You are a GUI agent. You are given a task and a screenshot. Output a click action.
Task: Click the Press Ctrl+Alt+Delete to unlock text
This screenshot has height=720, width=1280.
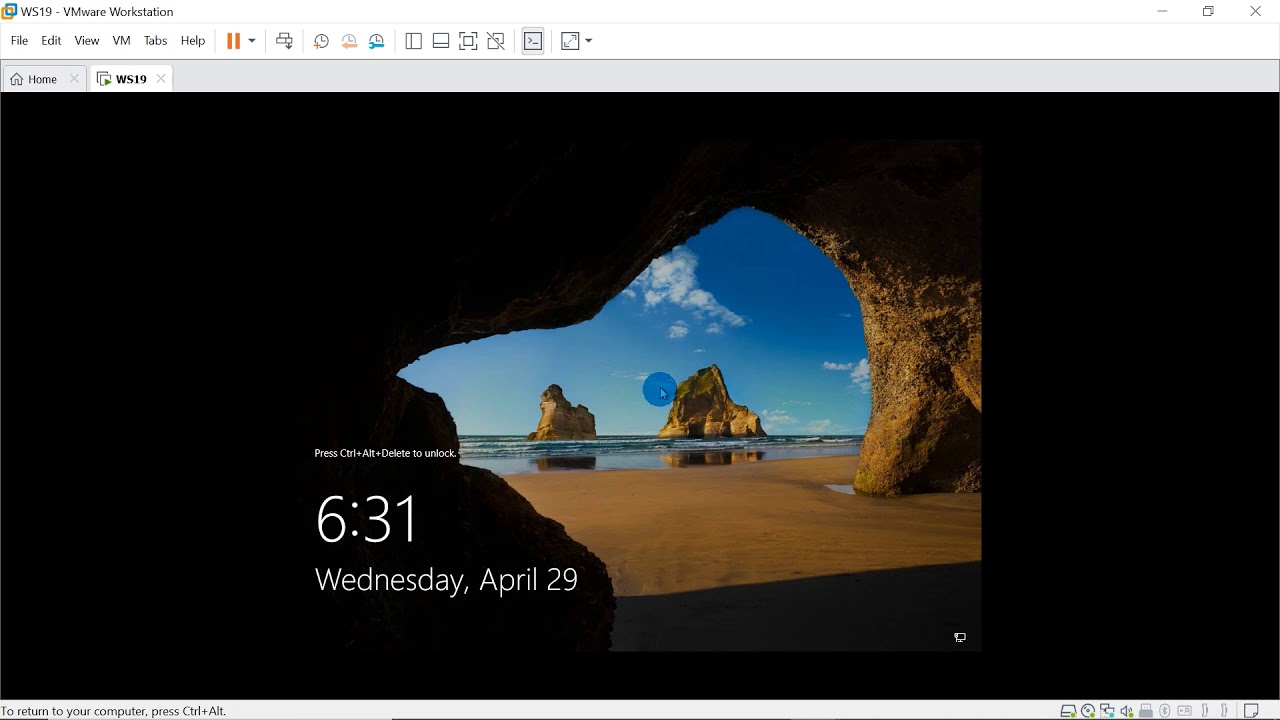click(x=385, y=453)
